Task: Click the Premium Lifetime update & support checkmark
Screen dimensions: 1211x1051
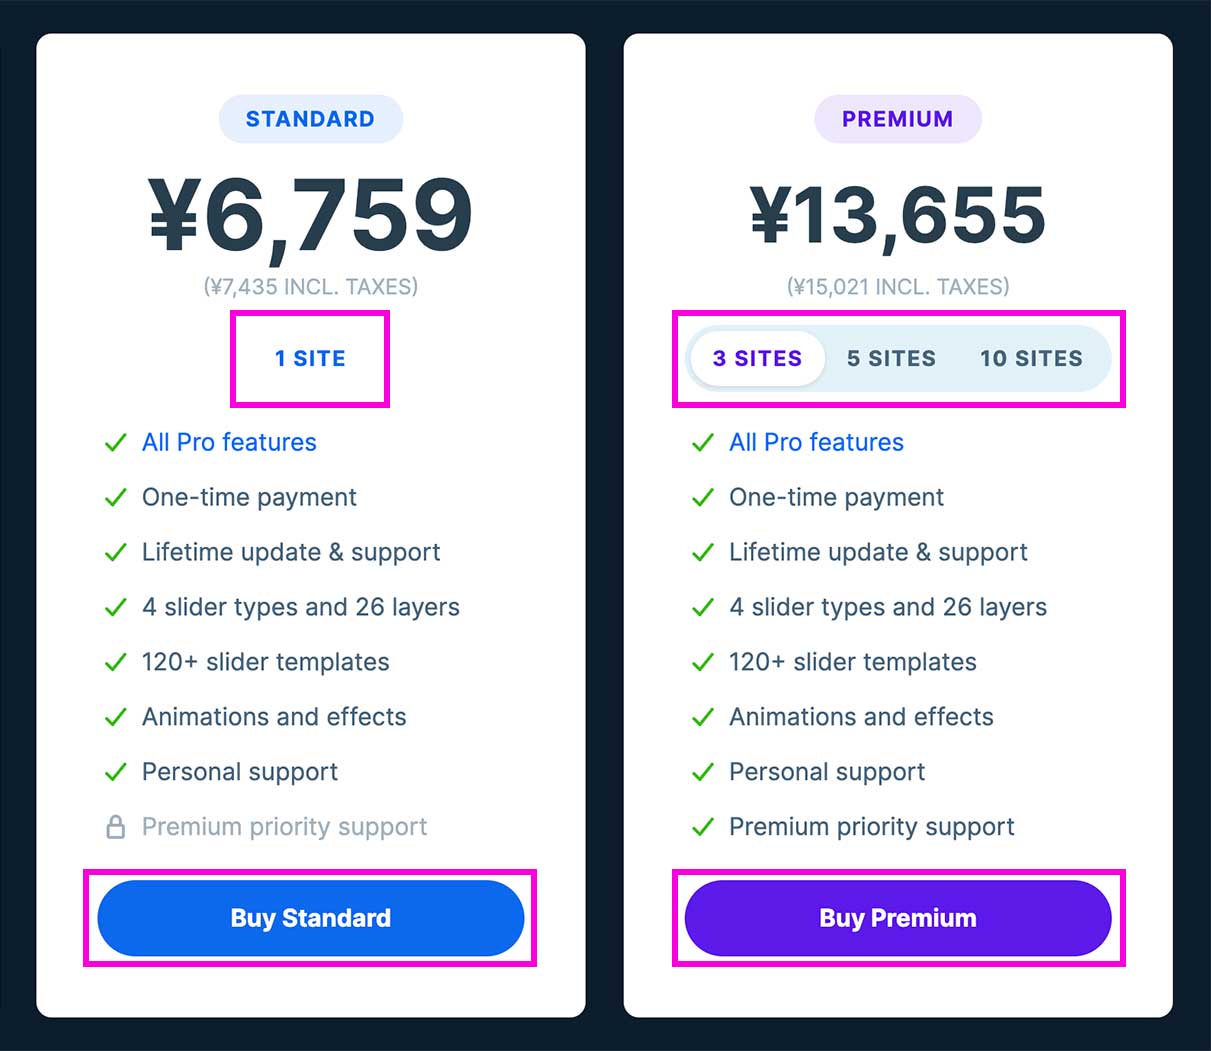Action: click(703, 552)
